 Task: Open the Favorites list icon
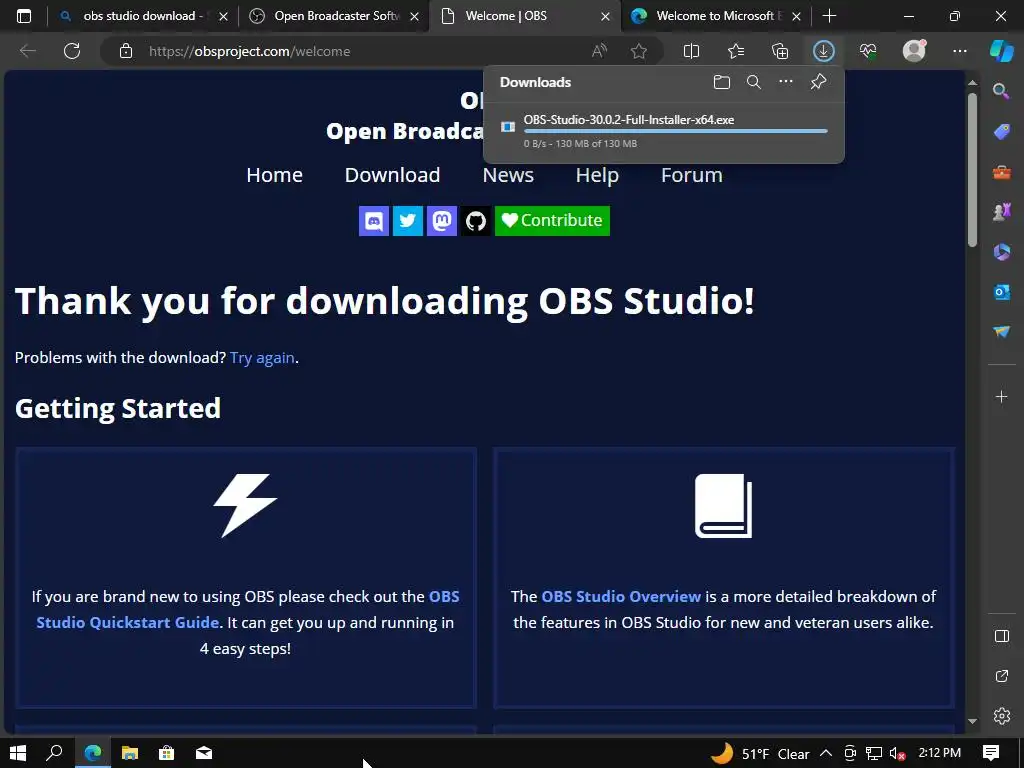(x=735, y=51)
